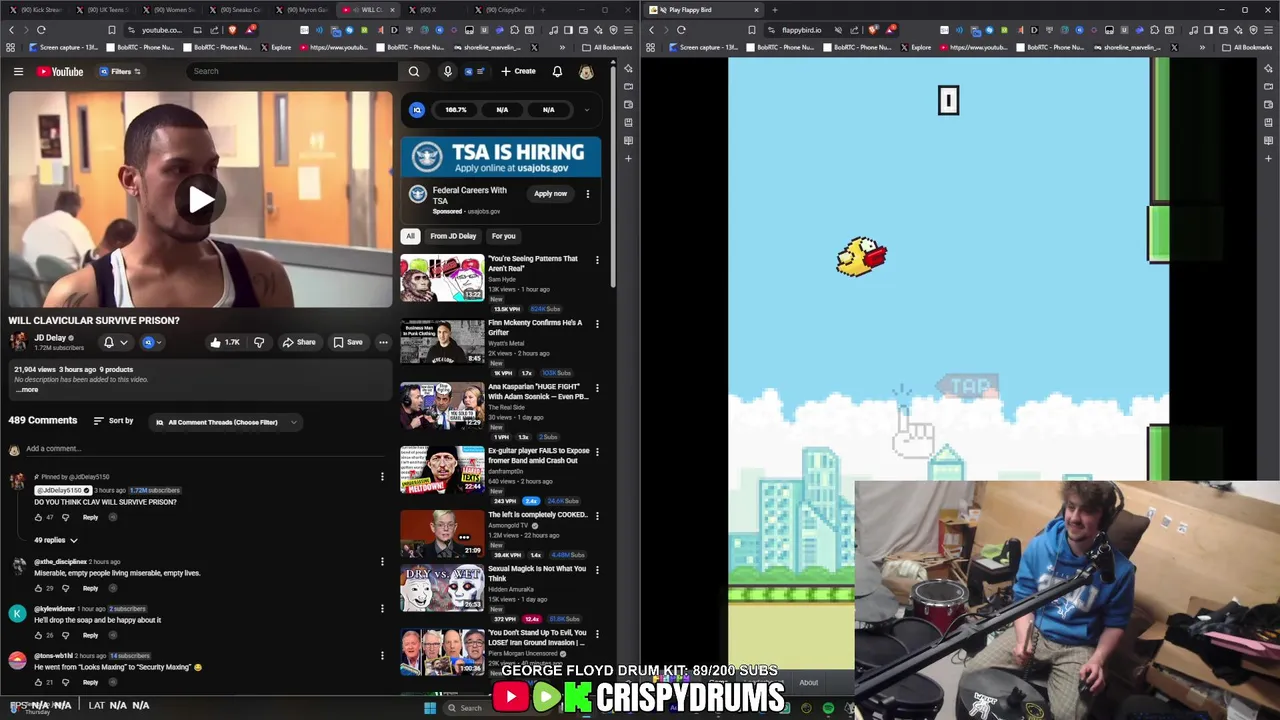Reload the YouTube page in left browser
This screenshot has height=720, width=1280.
click(41, 30)
